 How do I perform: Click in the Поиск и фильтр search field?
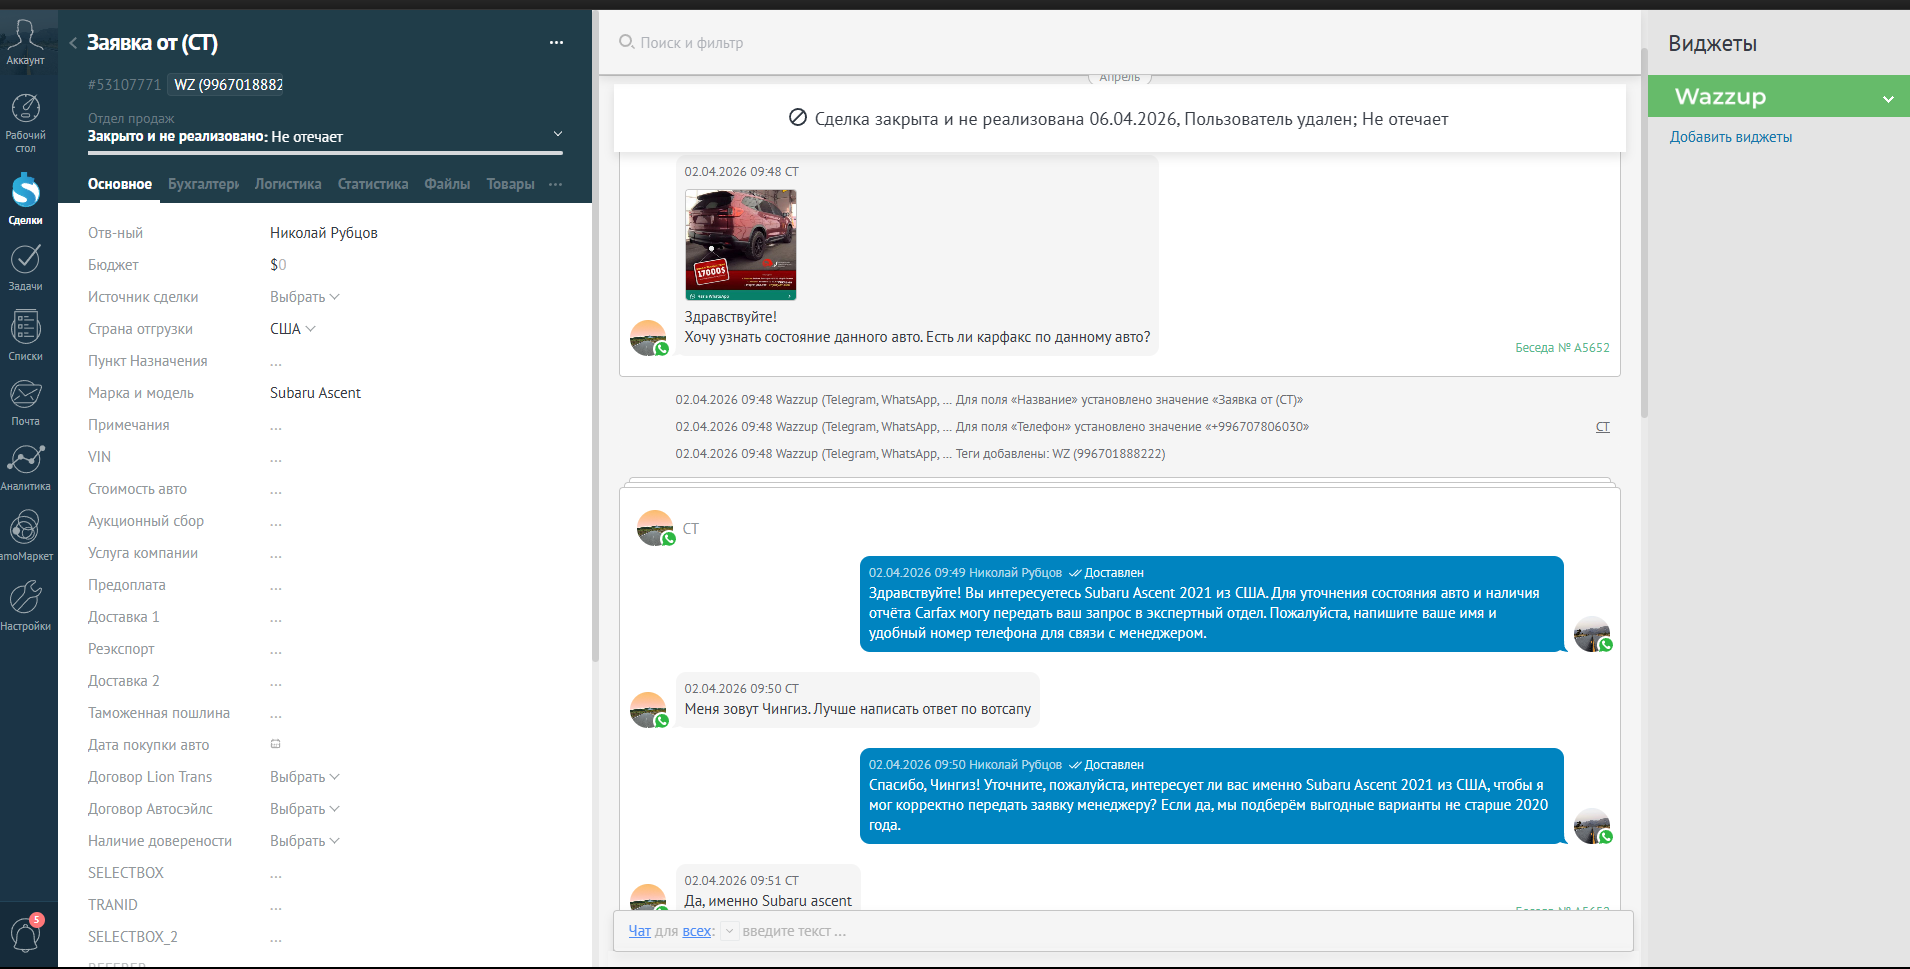pyautogui.click(x=691, y=43)
